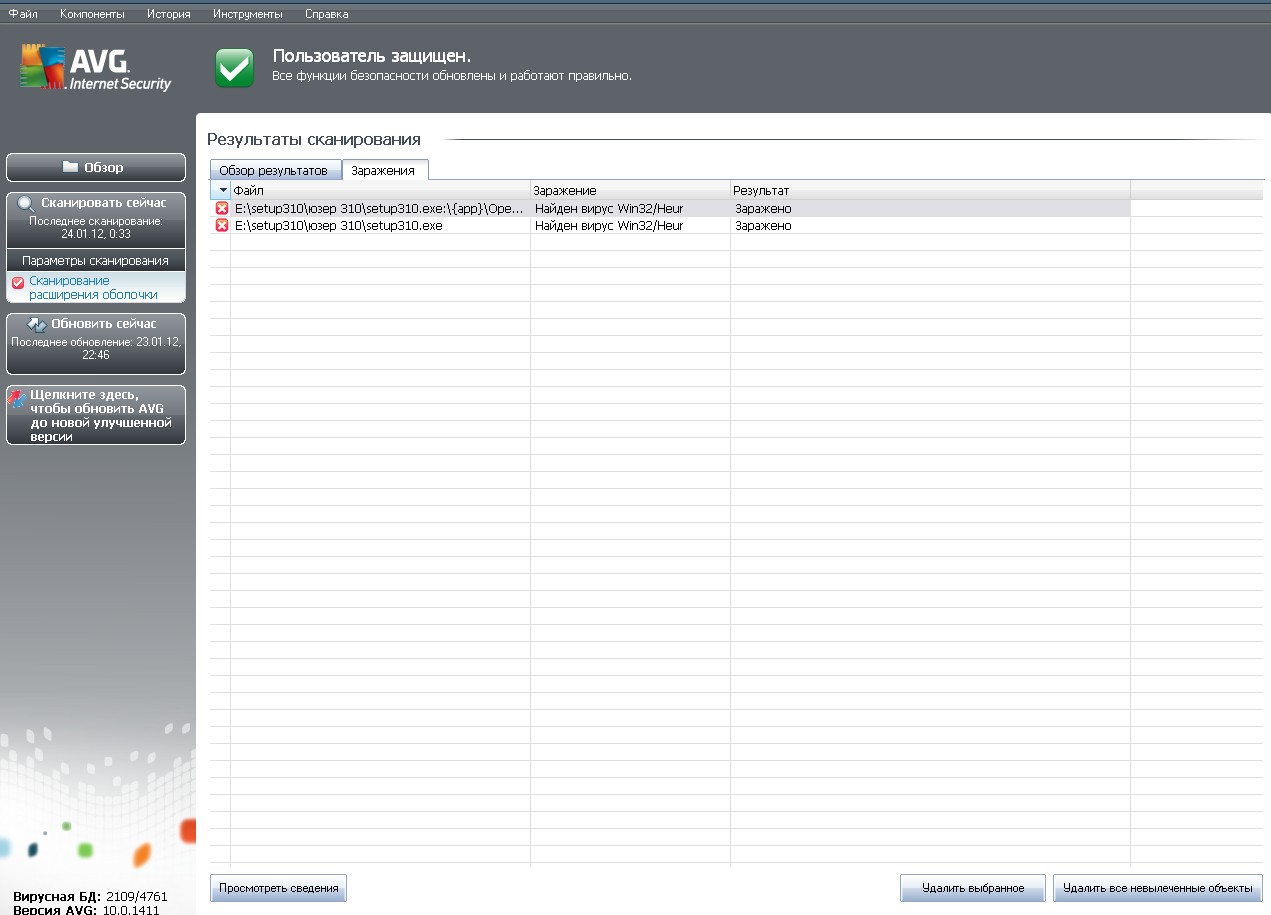Select the Заражения tab

coord(383,170)
